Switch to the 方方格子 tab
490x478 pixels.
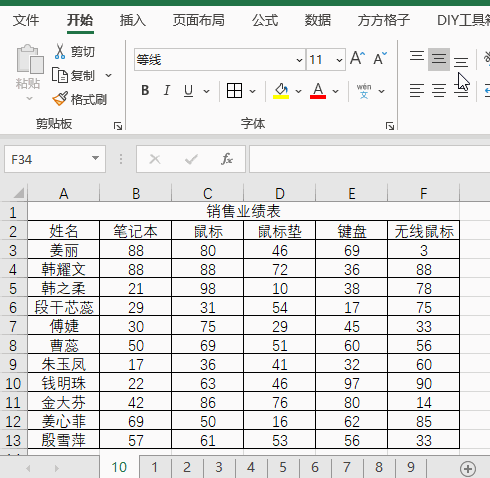click(383, 20)
